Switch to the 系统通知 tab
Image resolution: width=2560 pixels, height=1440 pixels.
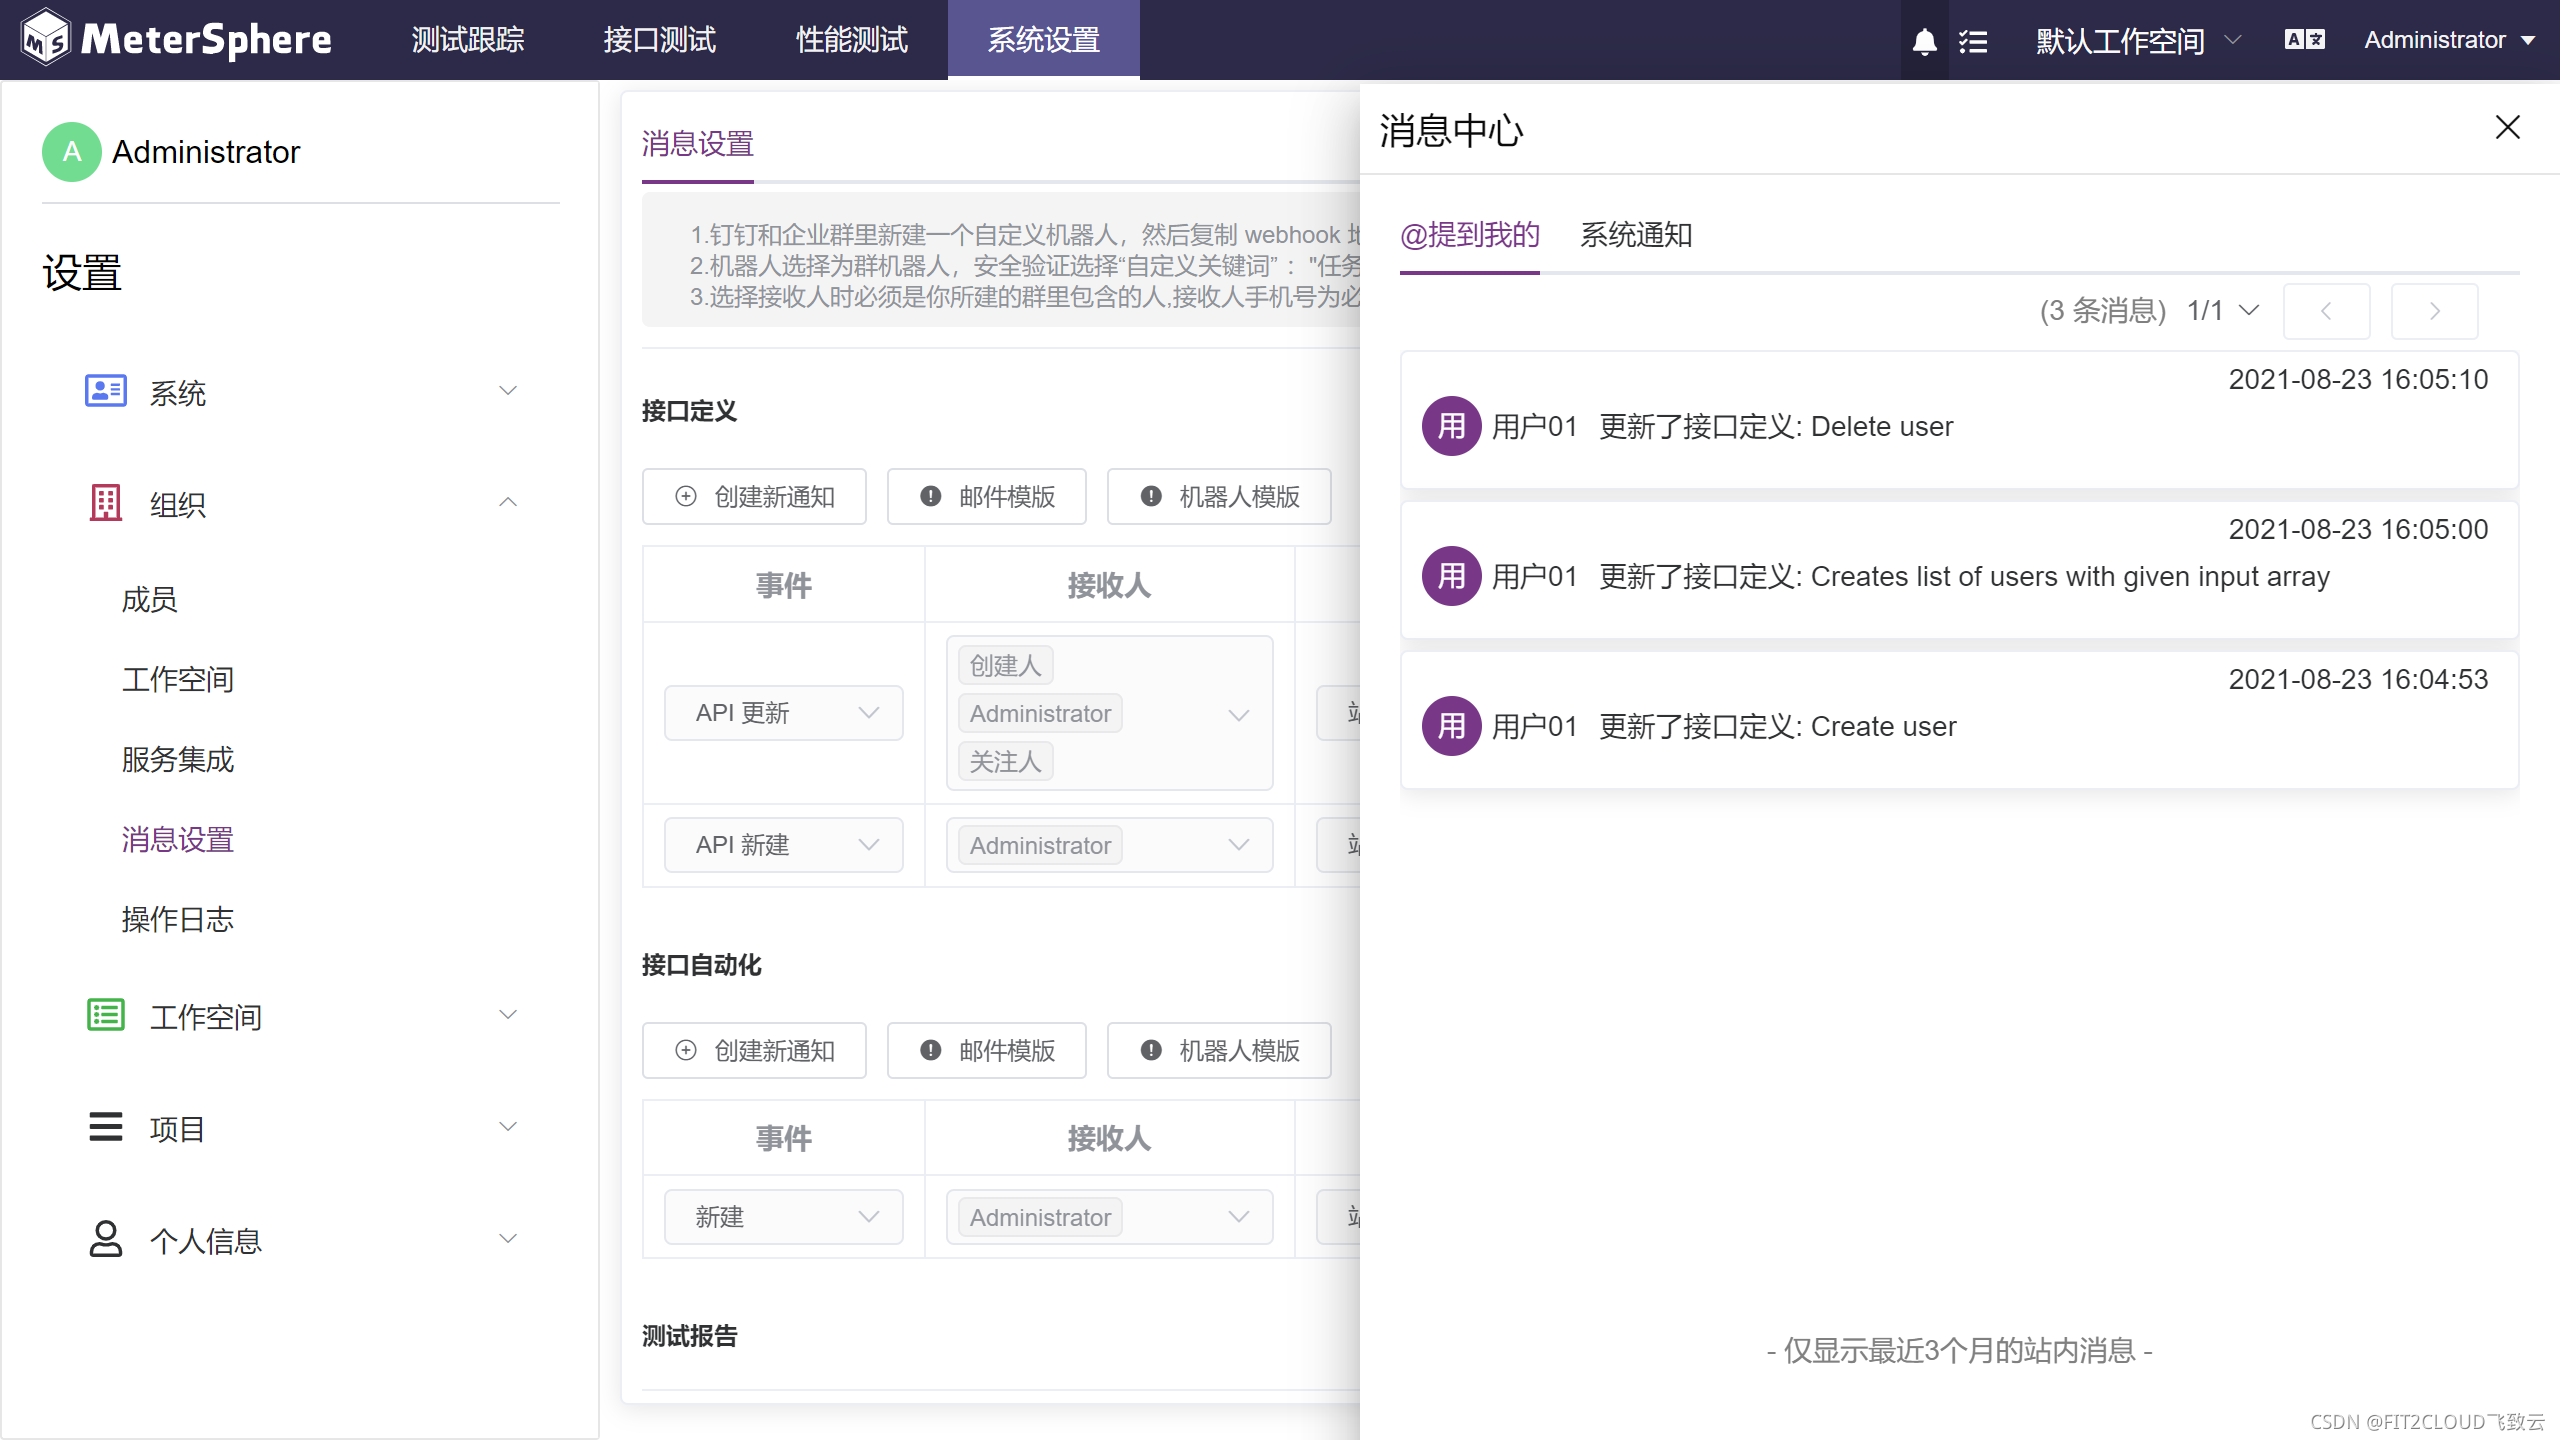tap(1635, 235)
